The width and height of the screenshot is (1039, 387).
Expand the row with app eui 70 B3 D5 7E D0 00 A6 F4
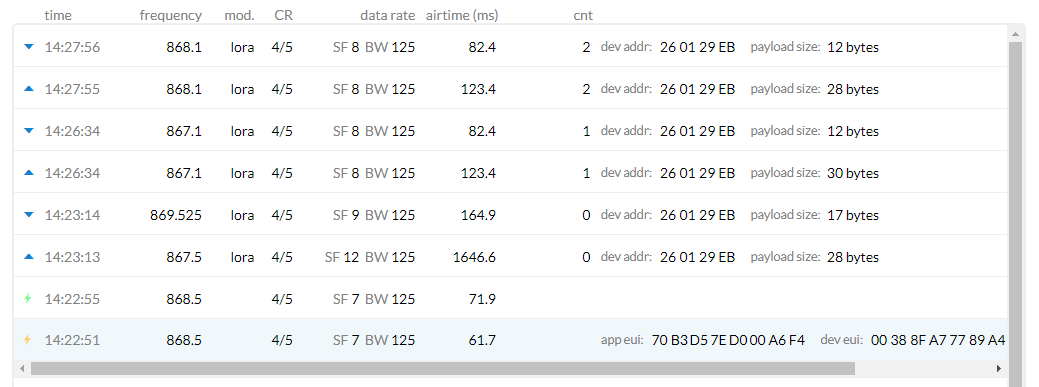(x=510, y=340)
